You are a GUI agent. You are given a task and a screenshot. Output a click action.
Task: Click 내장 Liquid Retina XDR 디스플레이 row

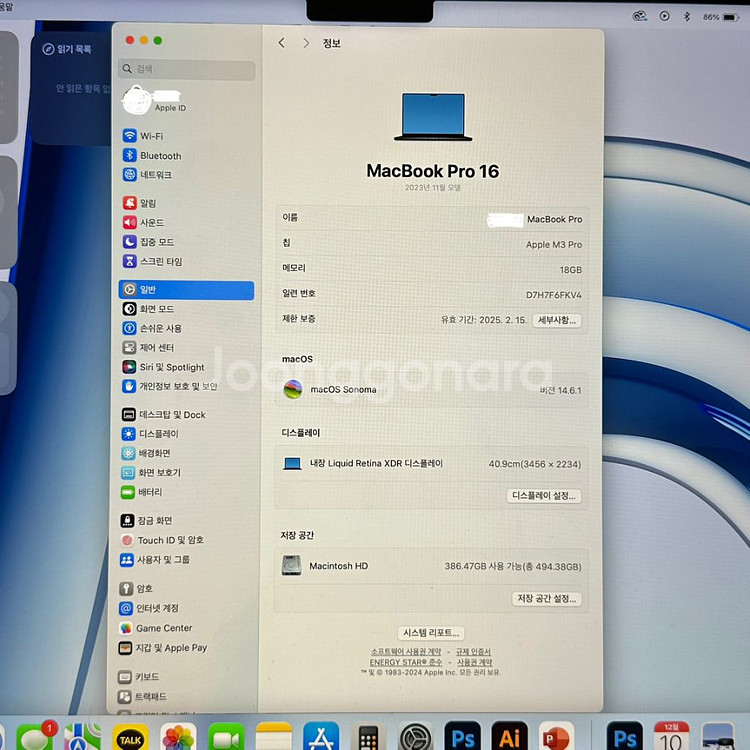(431, 463)
